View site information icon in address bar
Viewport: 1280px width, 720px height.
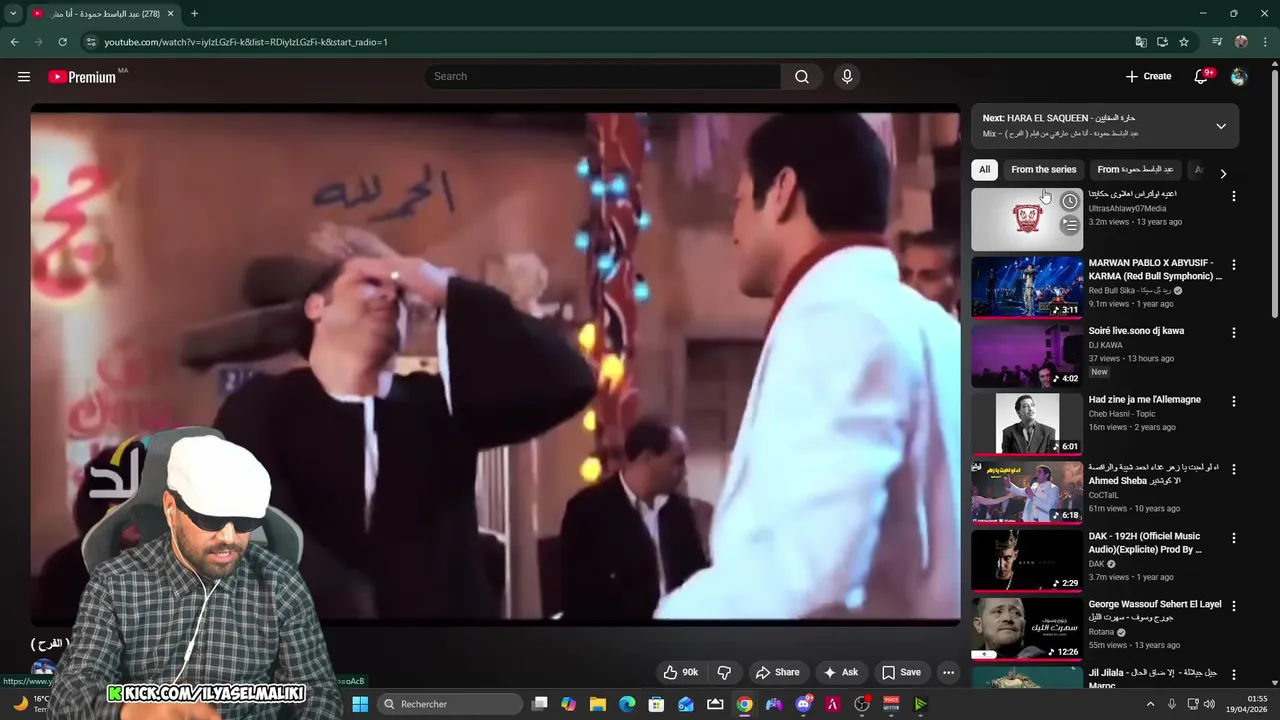[x=91, y=42]
